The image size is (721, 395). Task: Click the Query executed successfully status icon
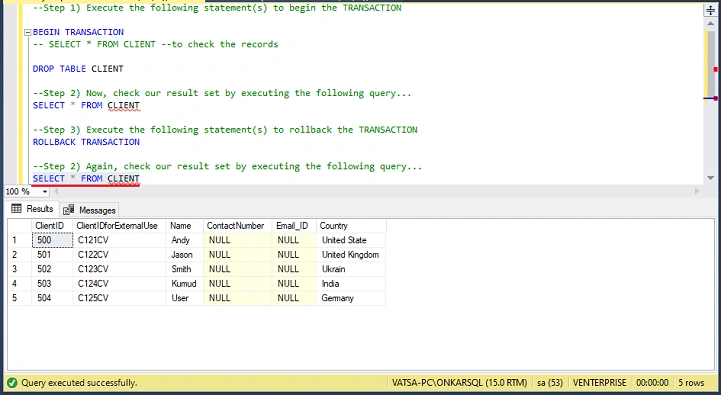[x=12, y=383]
